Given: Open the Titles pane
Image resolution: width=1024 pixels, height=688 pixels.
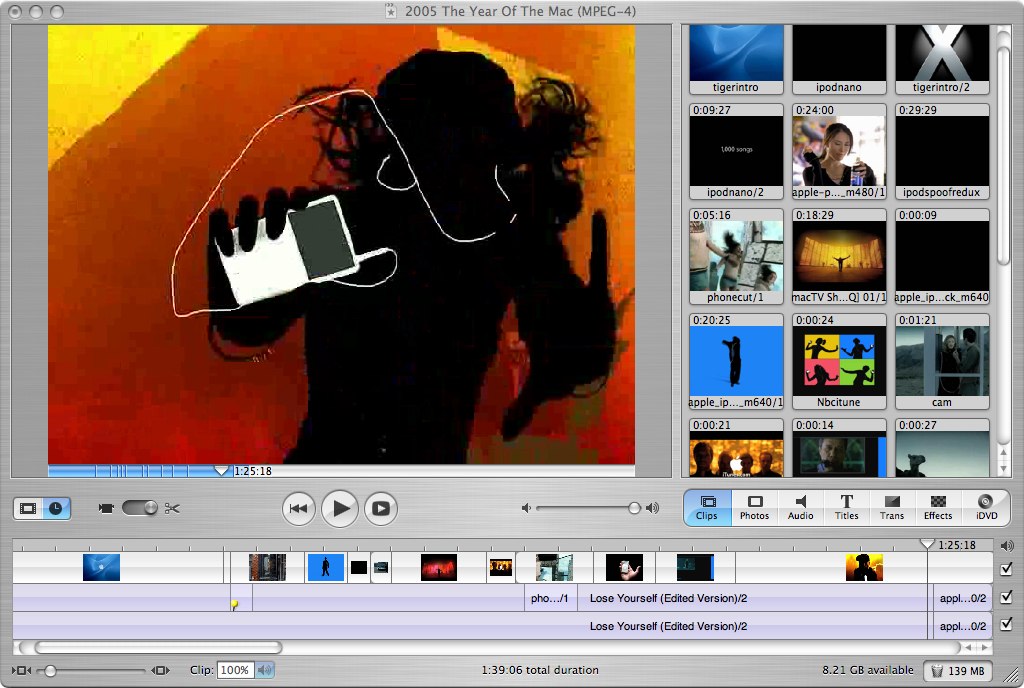Looking at the screenshot, I should point(846,508).
